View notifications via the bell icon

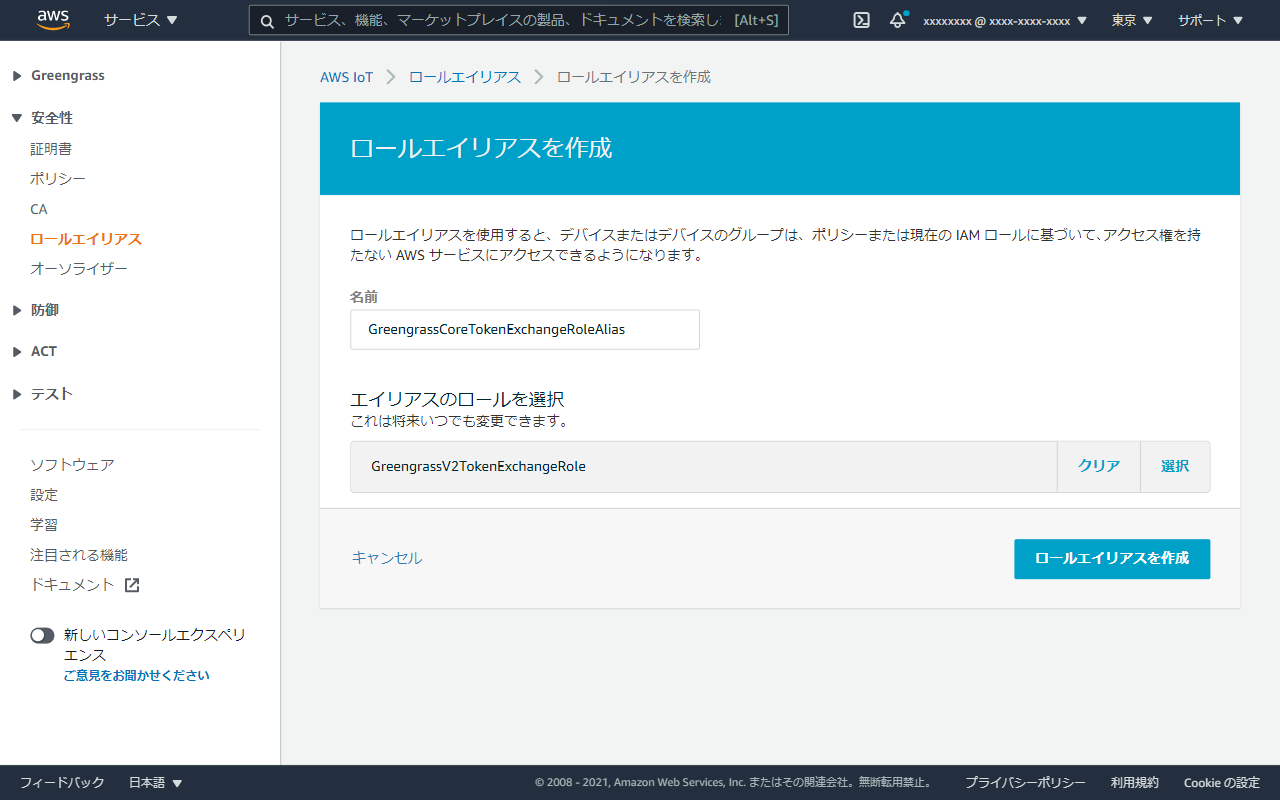[x=897, y=20]
